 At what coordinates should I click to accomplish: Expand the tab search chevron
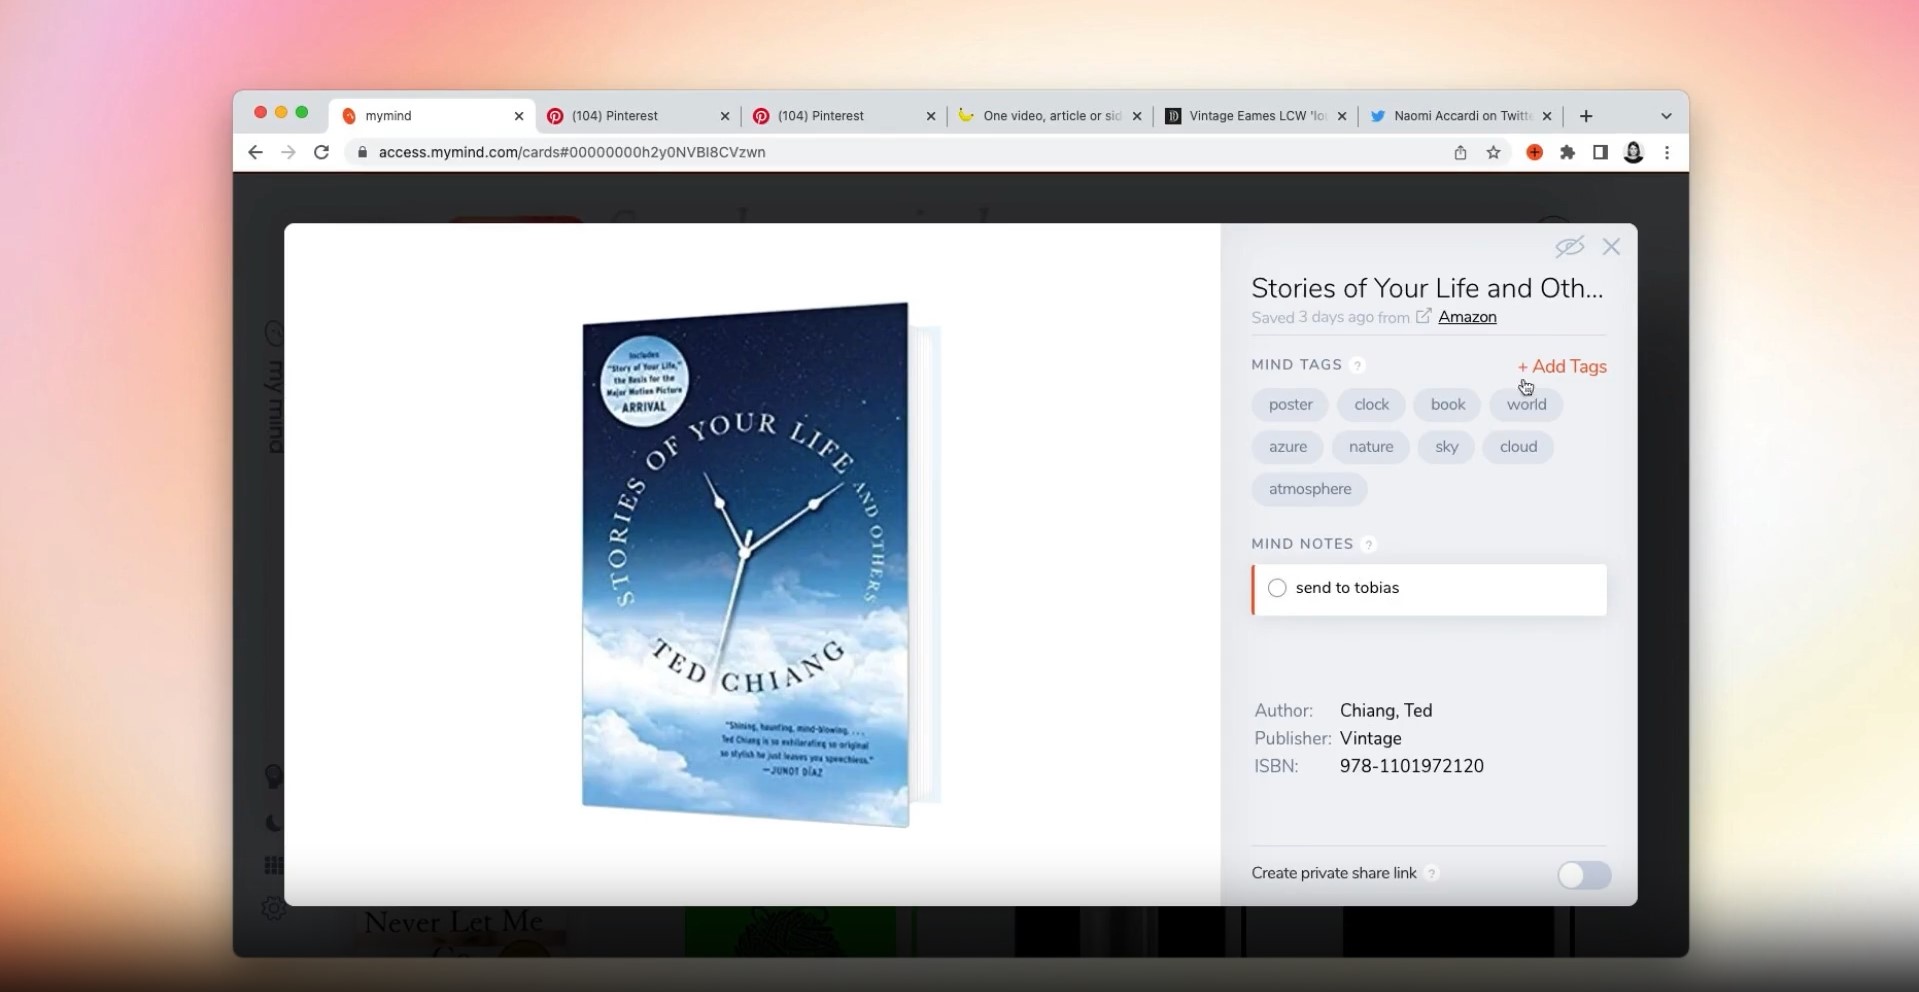(x=1666, y=116)
